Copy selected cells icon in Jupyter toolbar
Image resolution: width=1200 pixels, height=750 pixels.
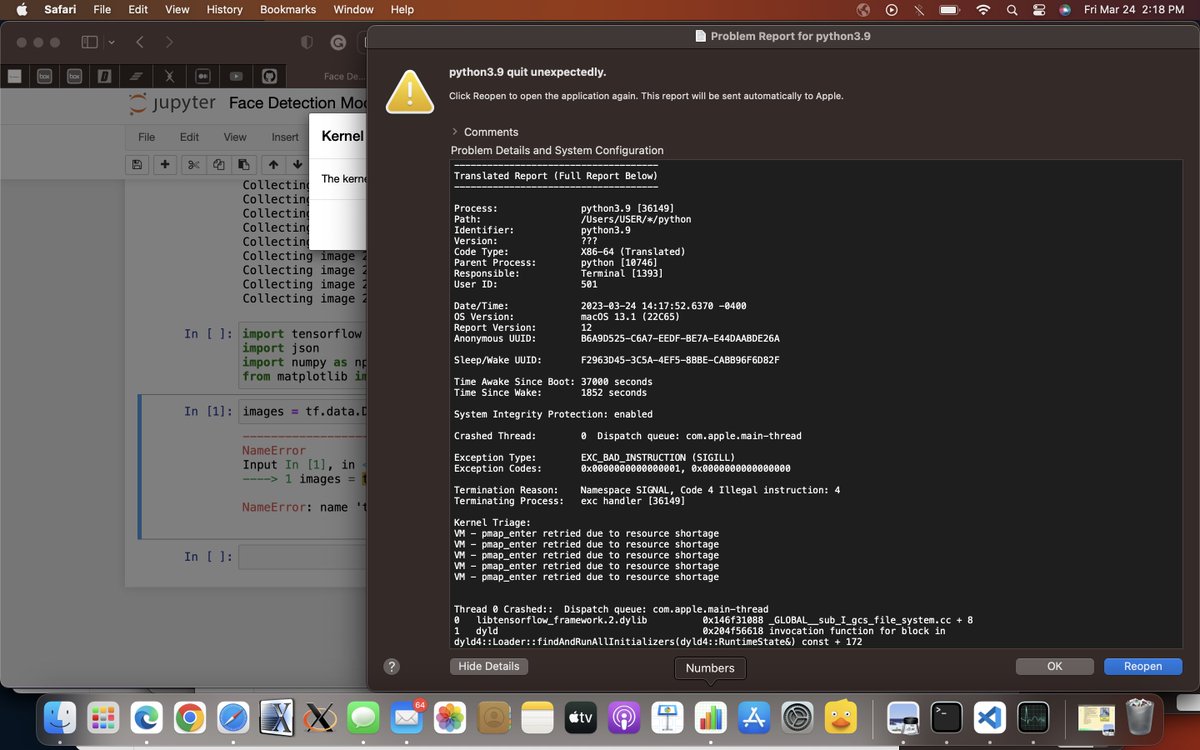point(218,165)
